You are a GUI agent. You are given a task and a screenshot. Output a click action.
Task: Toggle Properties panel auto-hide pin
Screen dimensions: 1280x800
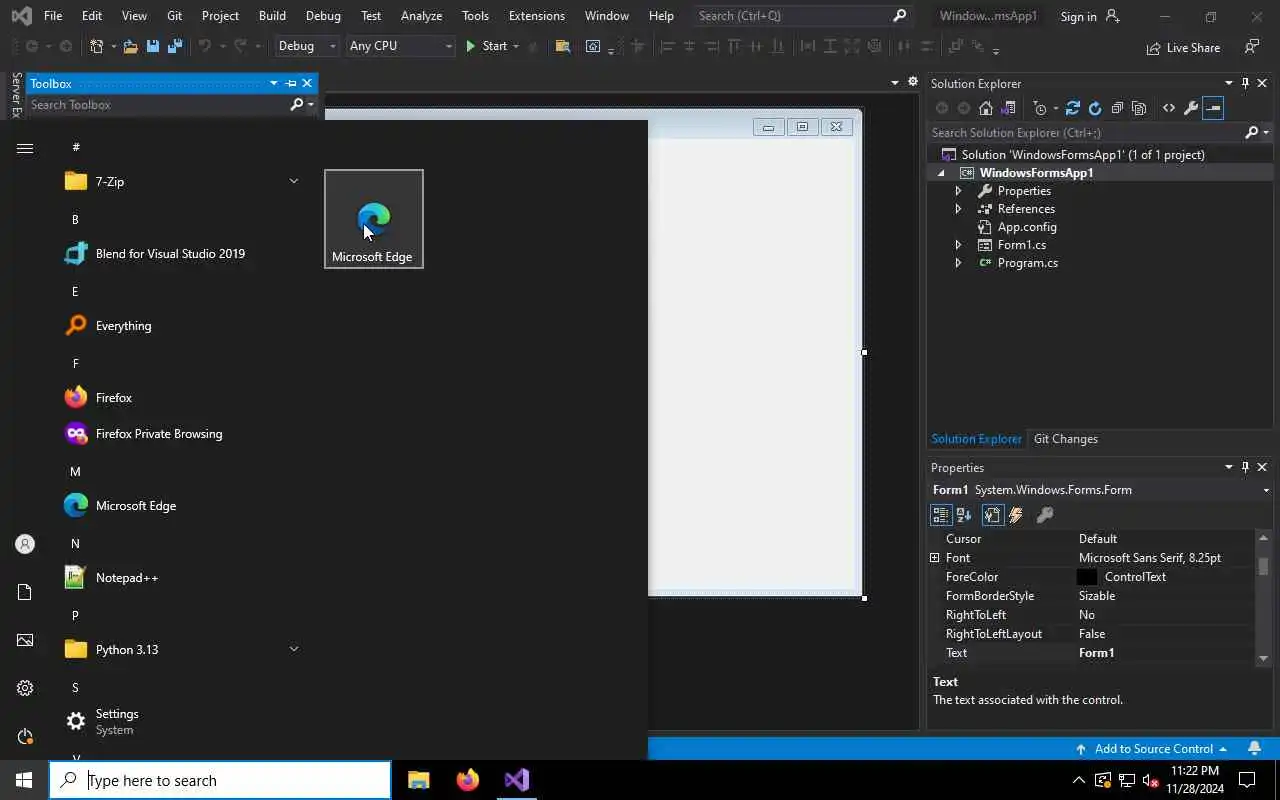[x=1245, y=467]
